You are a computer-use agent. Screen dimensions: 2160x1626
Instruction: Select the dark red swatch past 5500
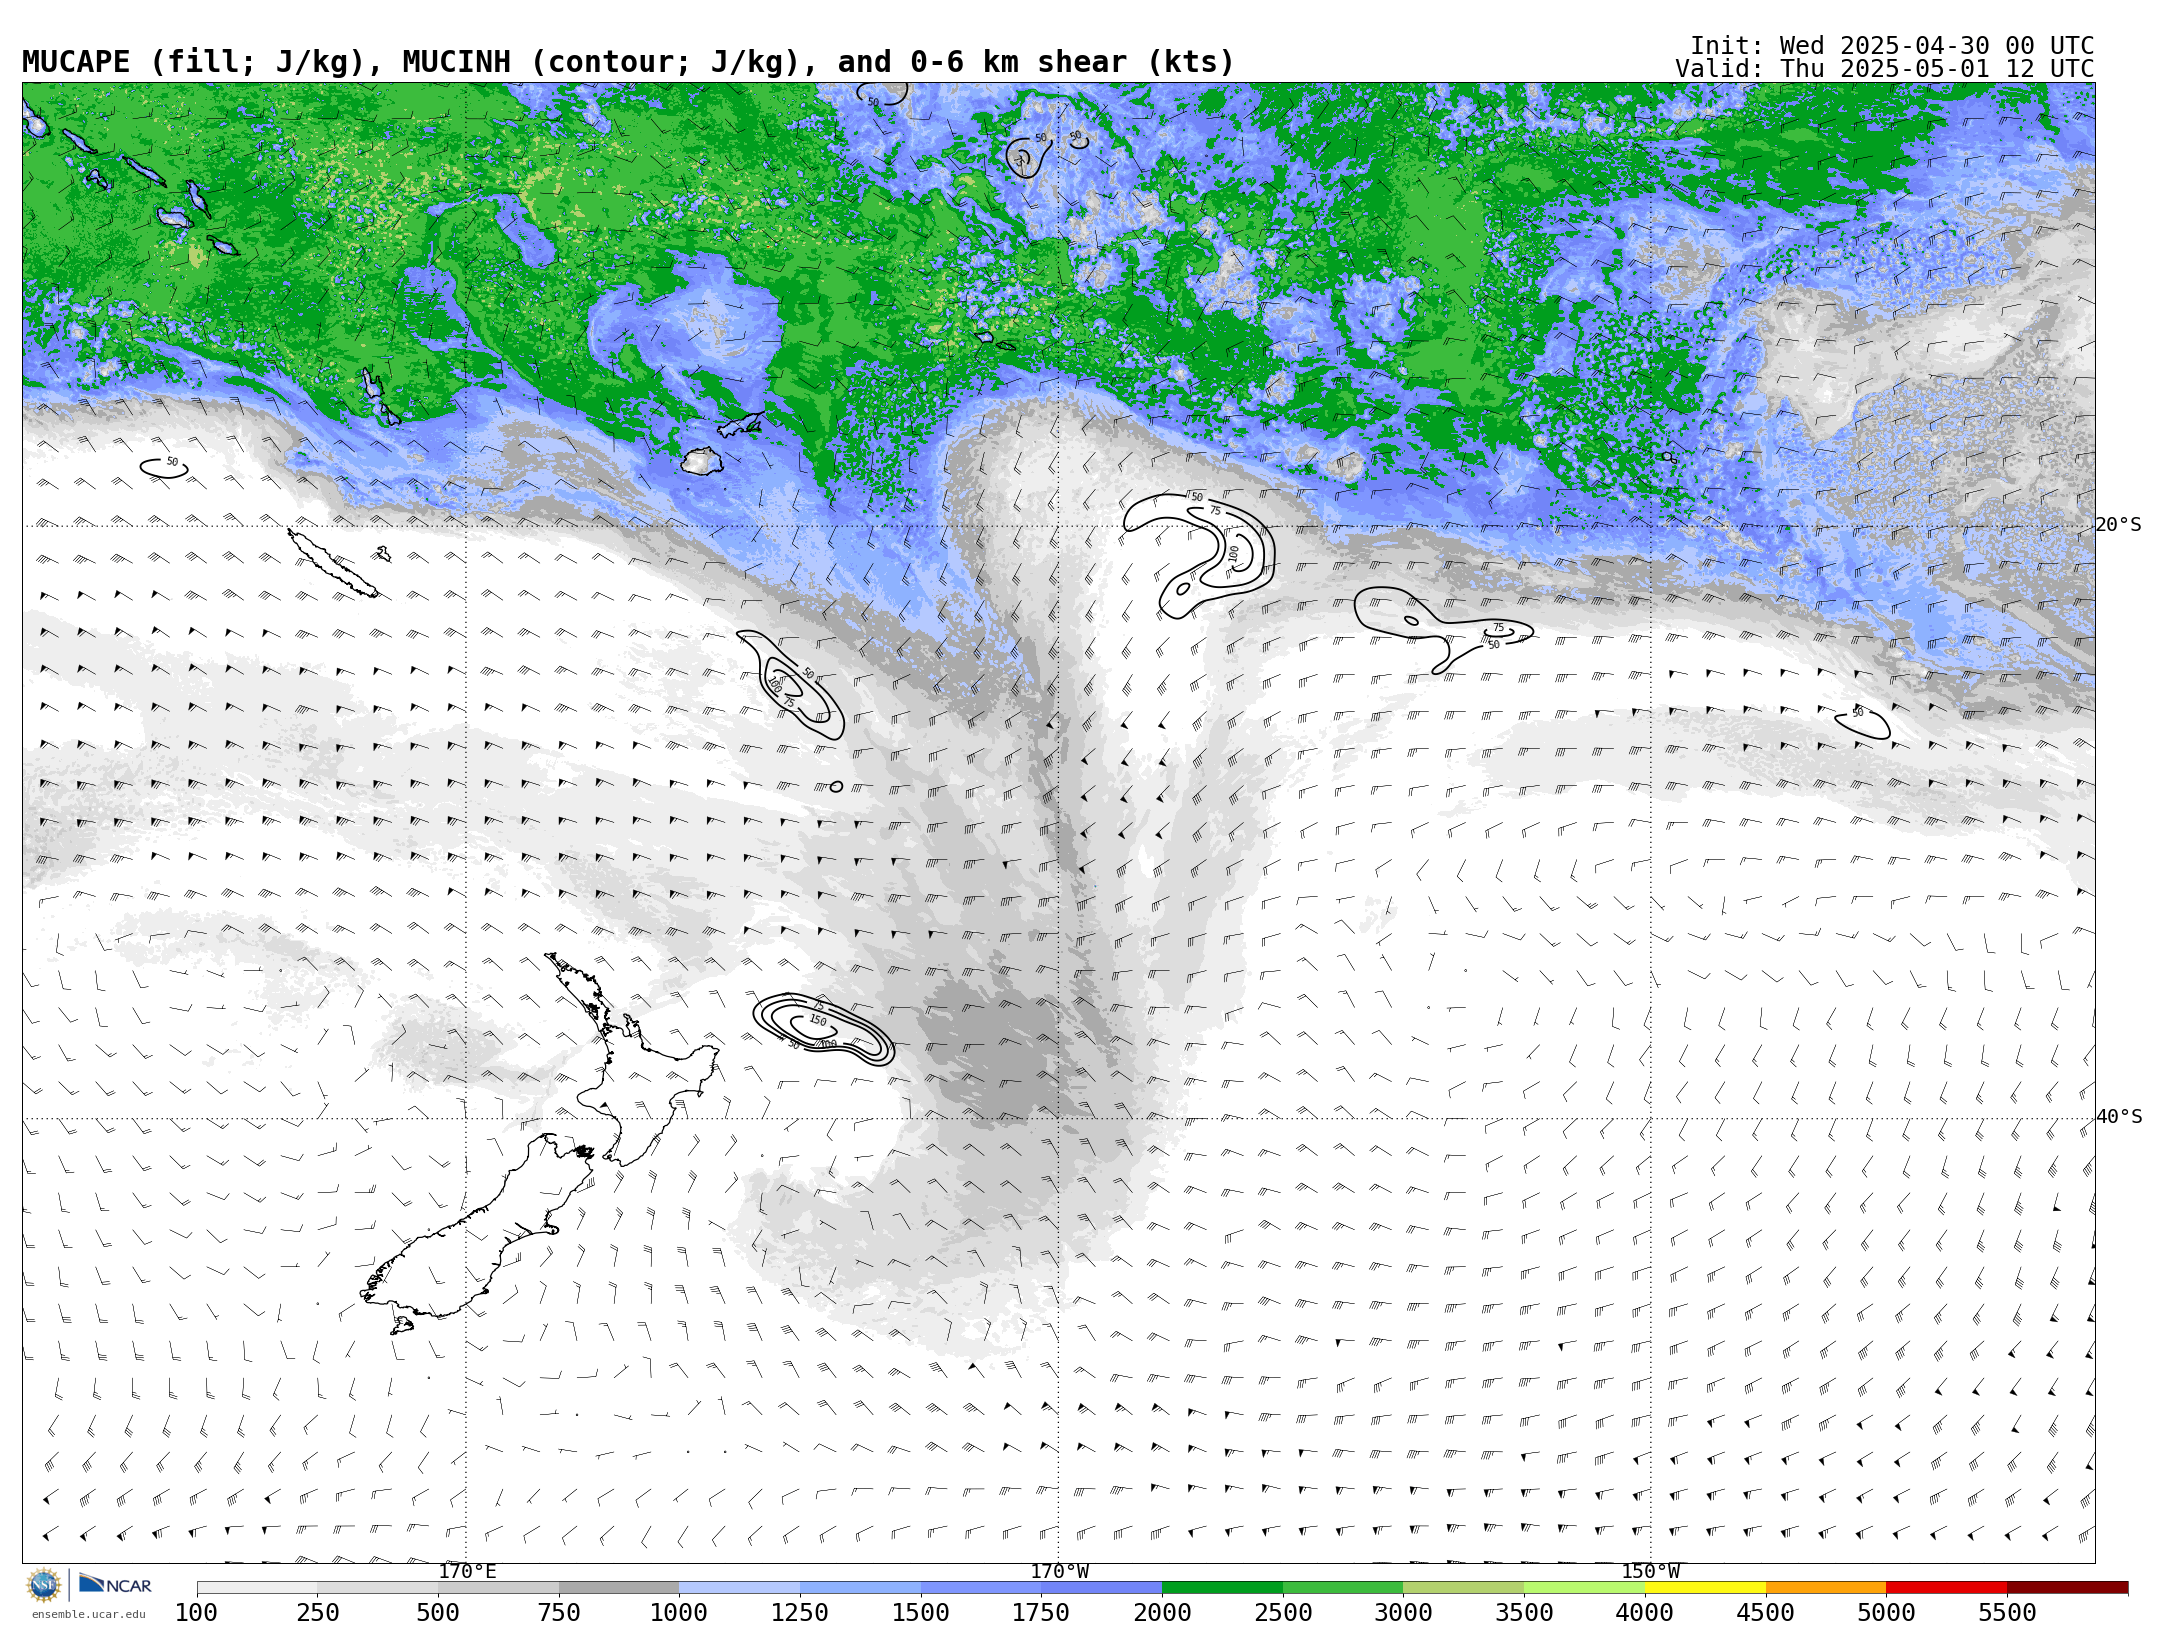[x=2067, y=1588]
